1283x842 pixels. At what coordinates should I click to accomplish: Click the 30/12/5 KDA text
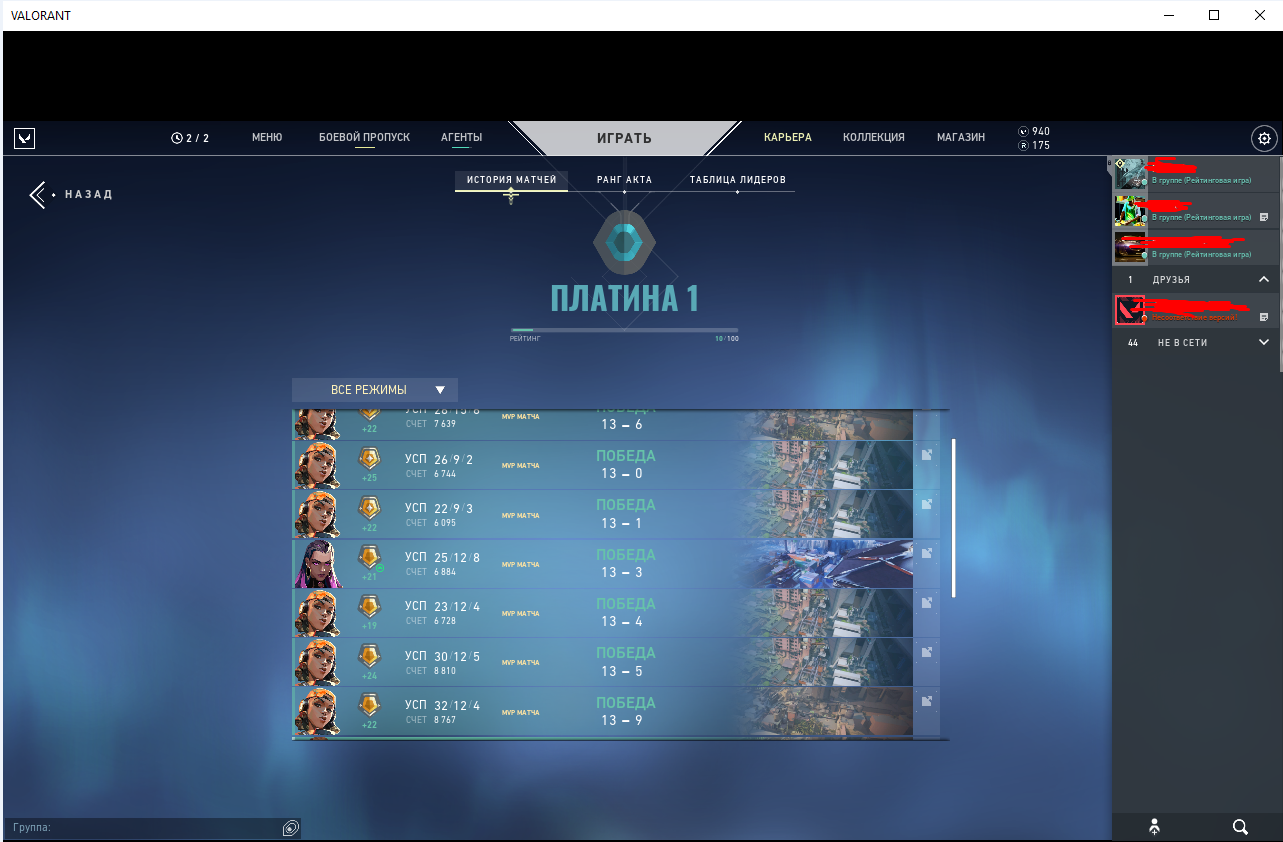[x=457, y=656]
